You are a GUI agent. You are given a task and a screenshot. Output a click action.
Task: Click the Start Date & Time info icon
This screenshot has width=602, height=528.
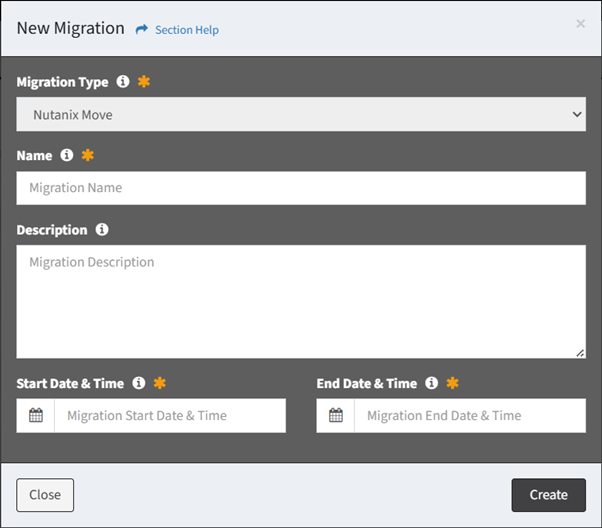(139, 383)
